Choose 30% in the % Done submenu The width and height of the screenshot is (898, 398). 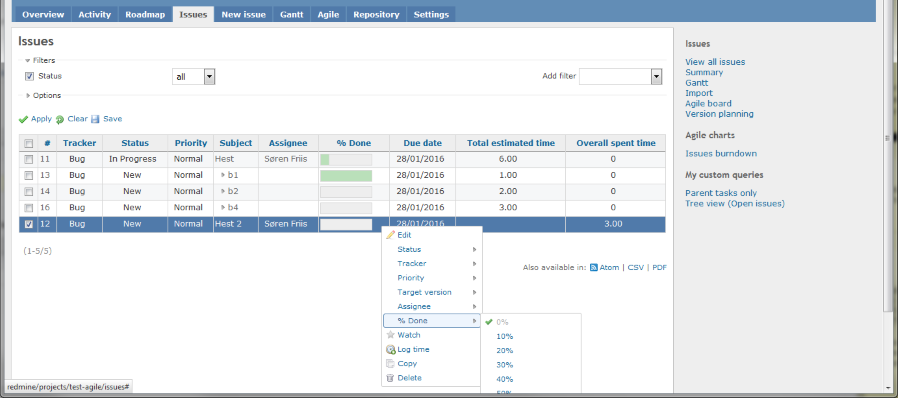(505, 365)
